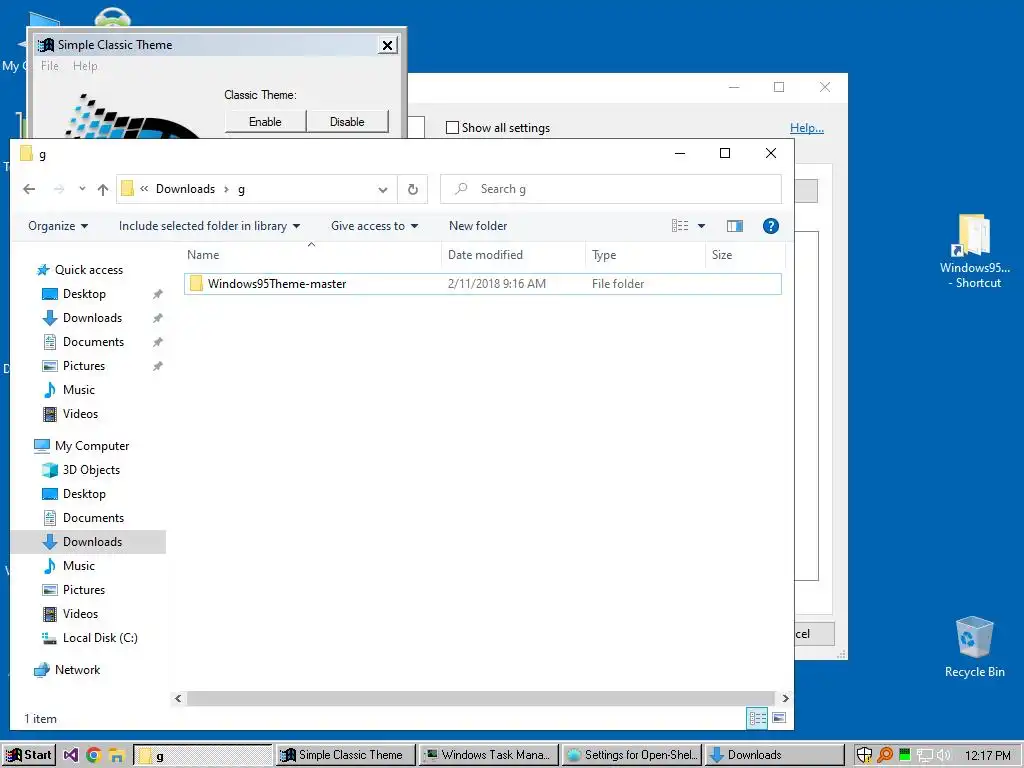The width and height of the screenshot is (1024, 768).
Task: Click the network tray icon
Action: tap(924, 755)
